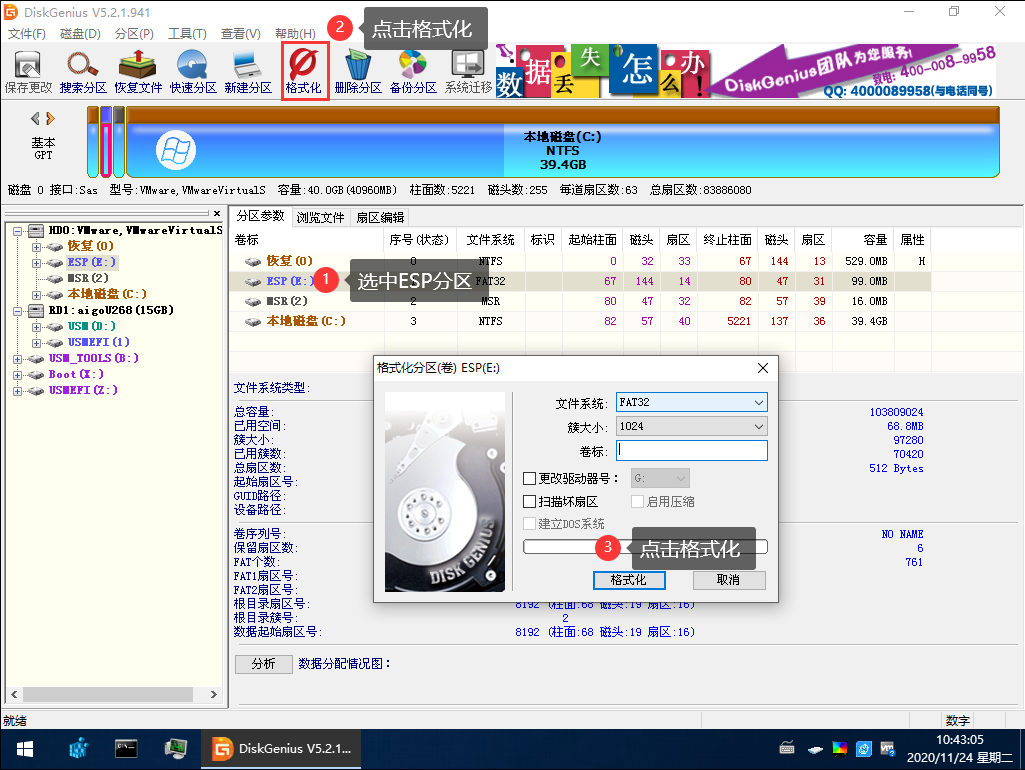Switch to the 扇区编辑 tab

click(x=380, y=218)
